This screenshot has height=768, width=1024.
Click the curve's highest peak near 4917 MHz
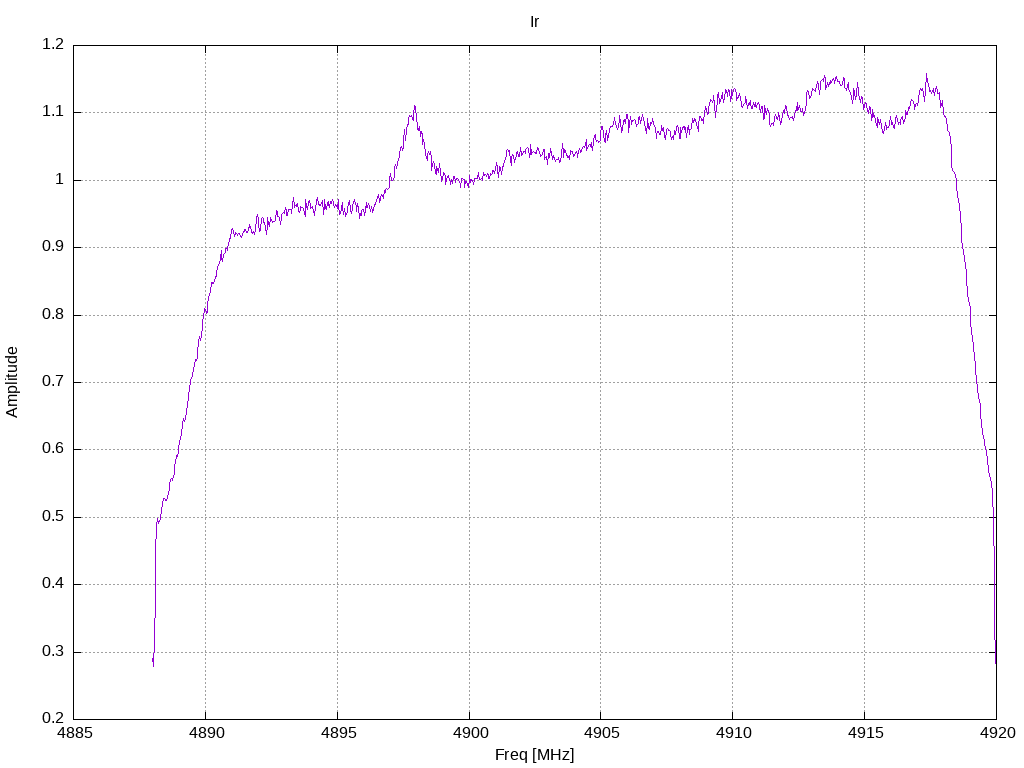pos(926,75)
